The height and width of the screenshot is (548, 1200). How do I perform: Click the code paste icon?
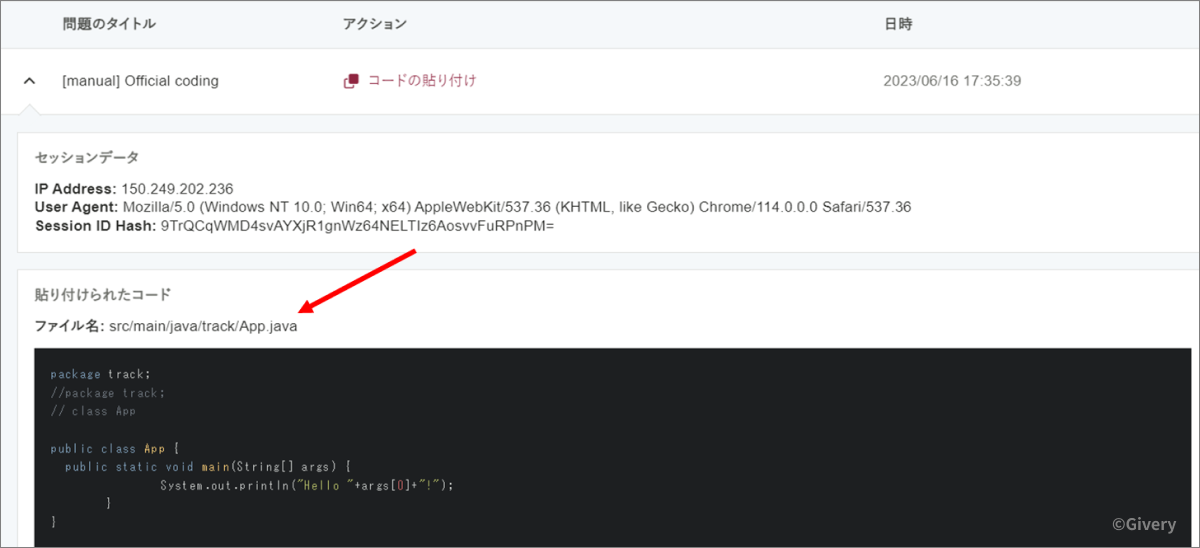(351, 81)
